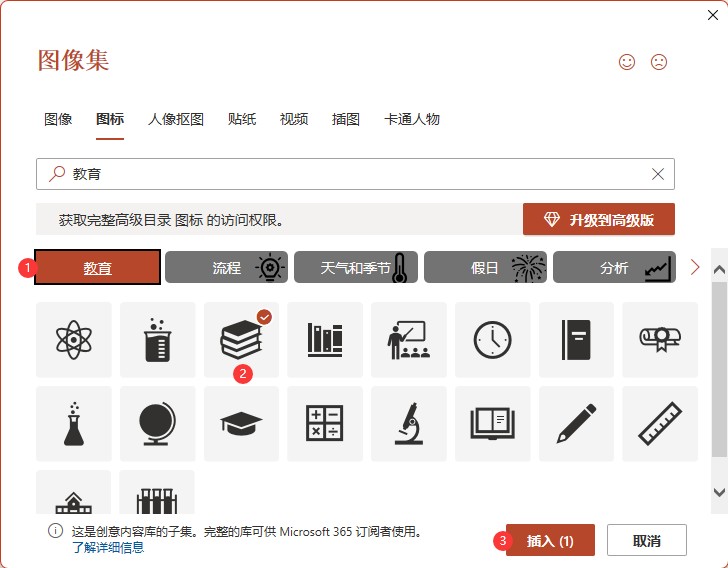Select the globe icon
This screenshot has width=728, height=568.
point(158,424)
